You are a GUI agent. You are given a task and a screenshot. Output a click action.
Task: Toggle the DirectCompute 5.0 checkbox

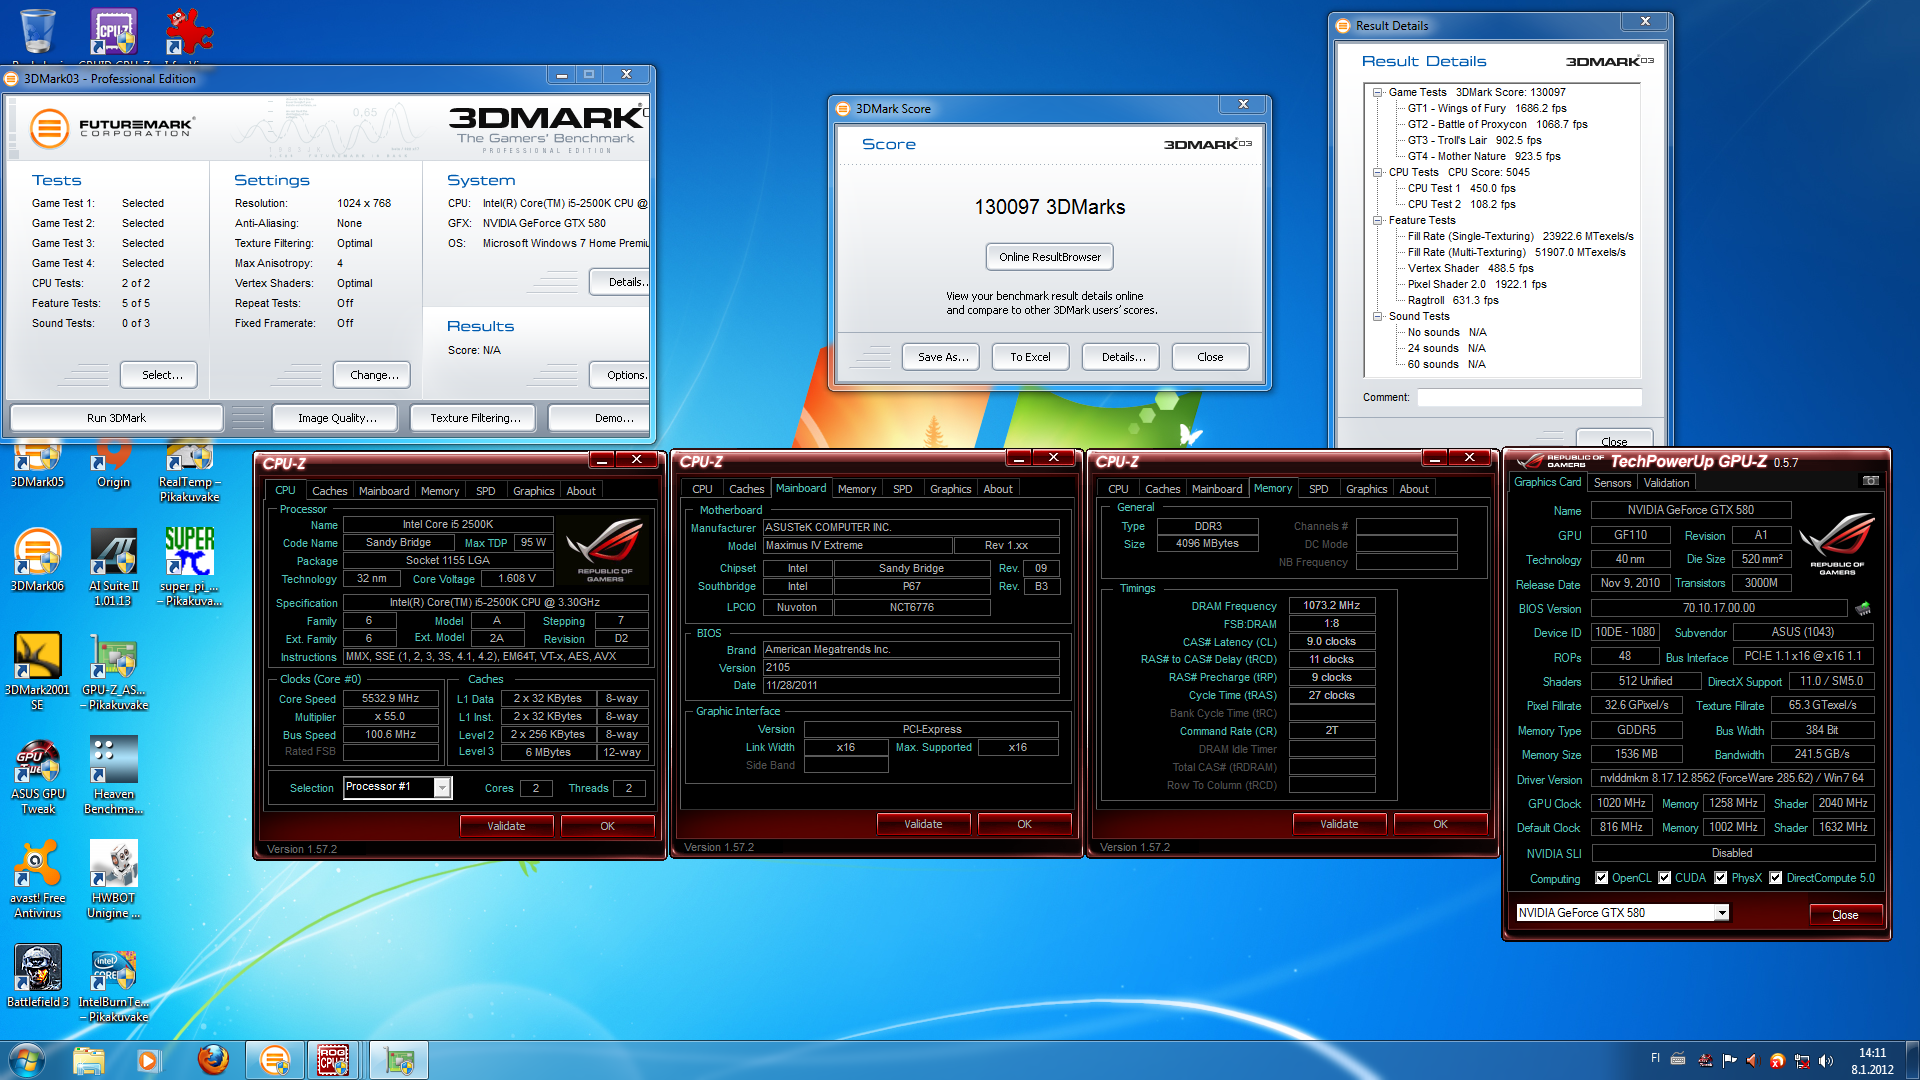pyautogui.click(x=1776, y=878)
